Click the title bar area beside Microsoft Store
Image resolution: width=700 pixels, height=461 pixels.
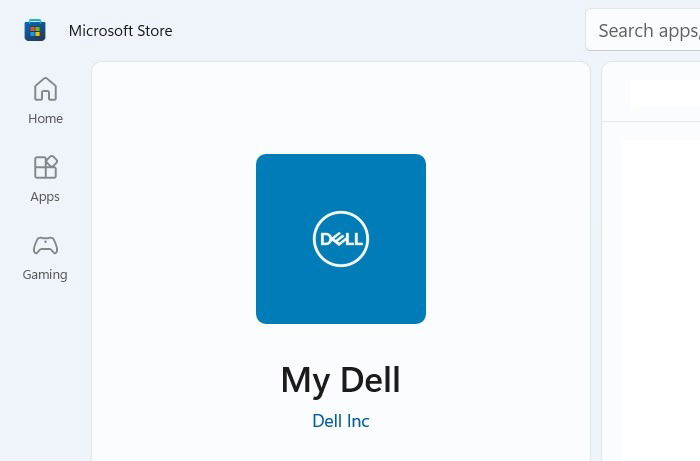(x=379, y=30)
